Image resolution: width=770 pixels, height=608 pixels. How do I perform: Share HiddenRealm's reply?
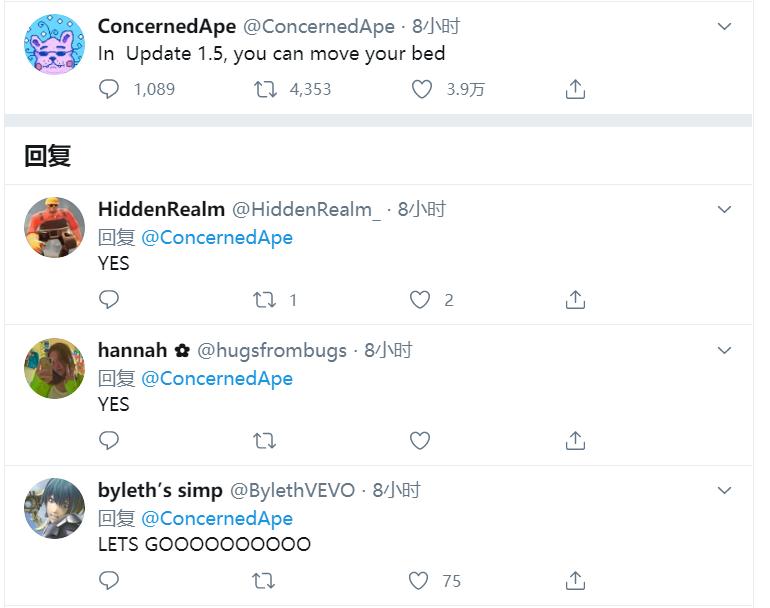(x=575, y=299)
